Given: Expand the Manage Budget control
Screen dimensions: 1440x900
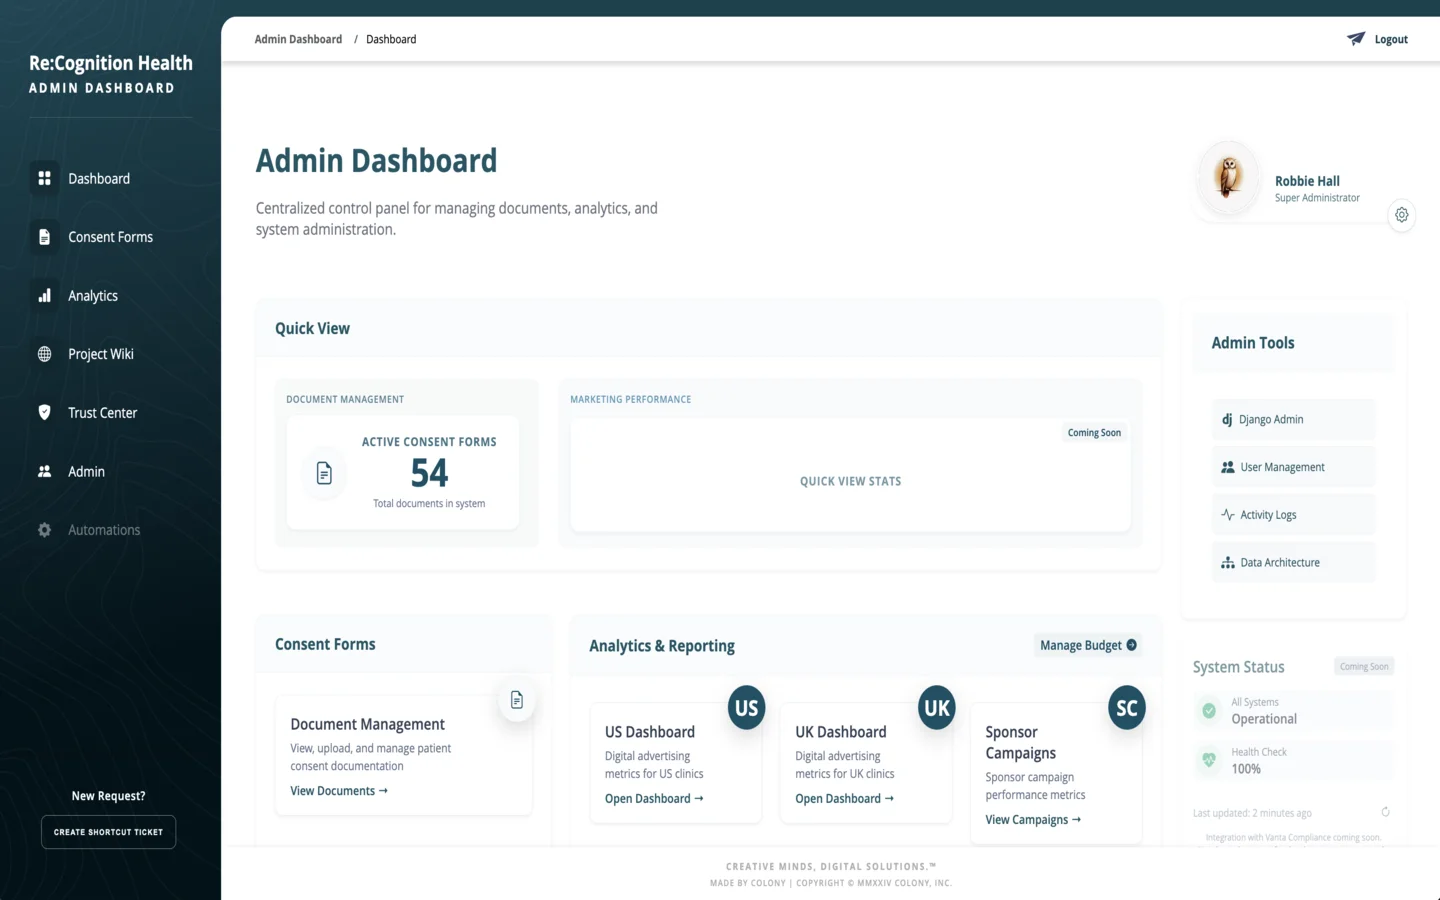Looking at the screenshot, I should pos(1088,645).
